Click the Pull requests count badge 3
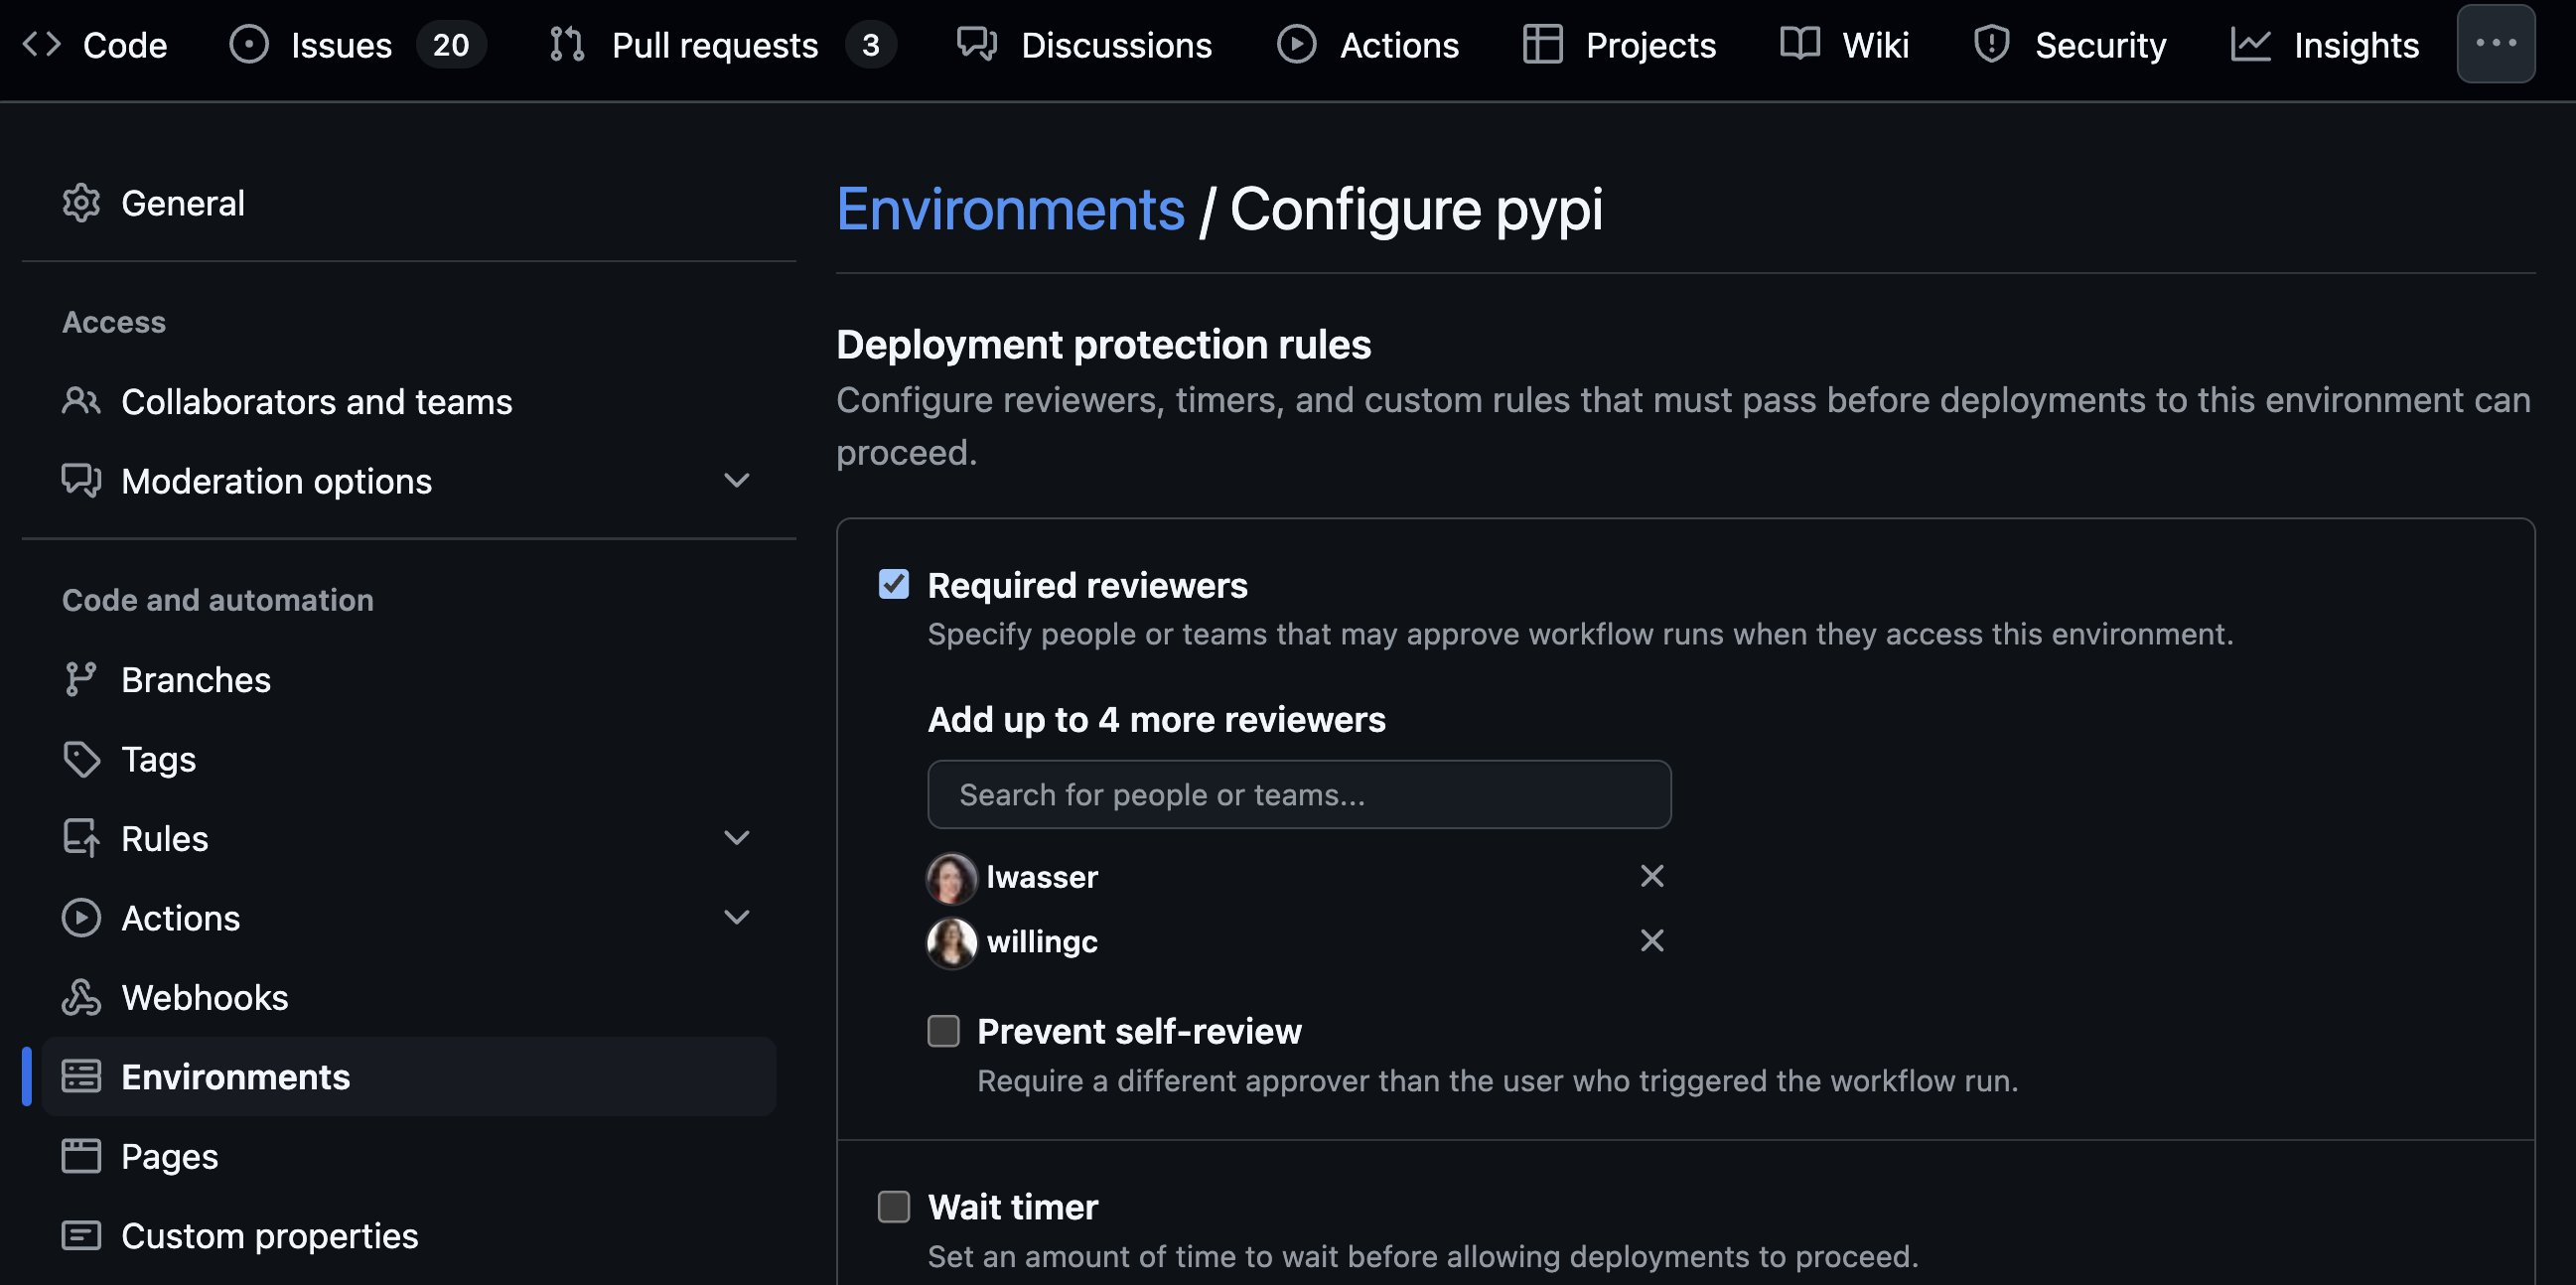 (871, 45)
